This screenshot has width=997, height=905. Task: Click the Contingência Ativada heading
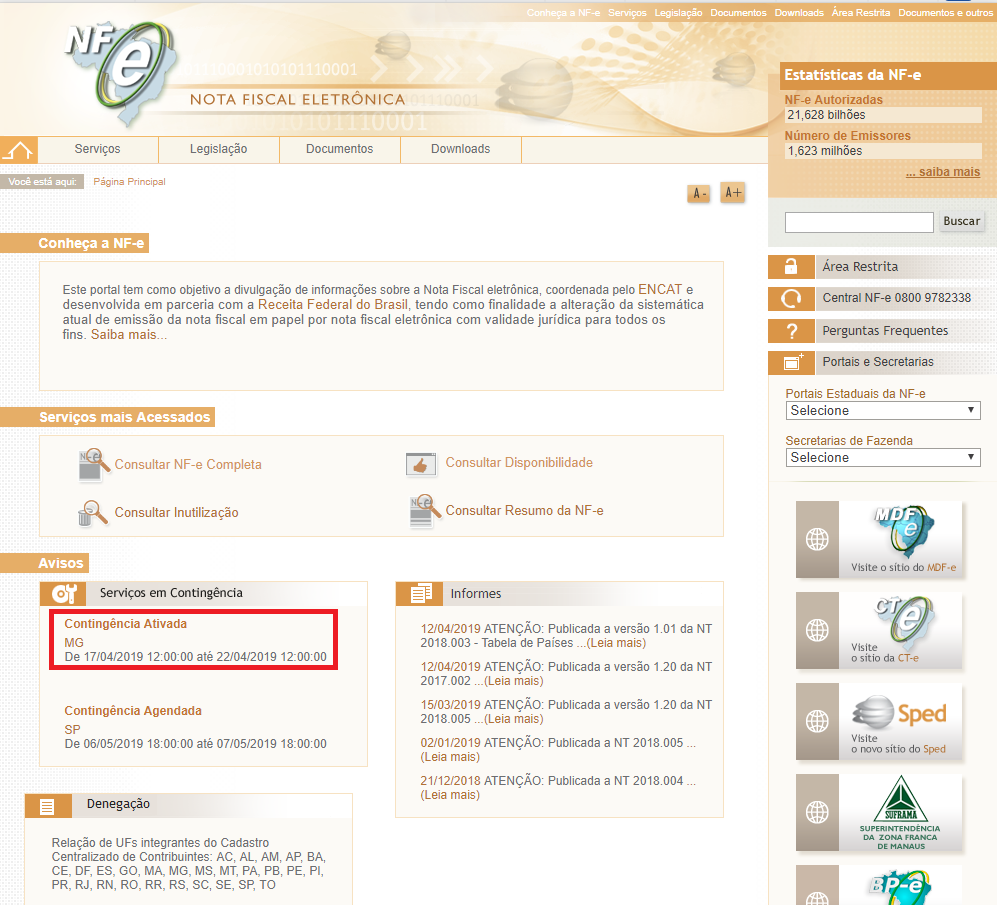(x=125, y=624)
